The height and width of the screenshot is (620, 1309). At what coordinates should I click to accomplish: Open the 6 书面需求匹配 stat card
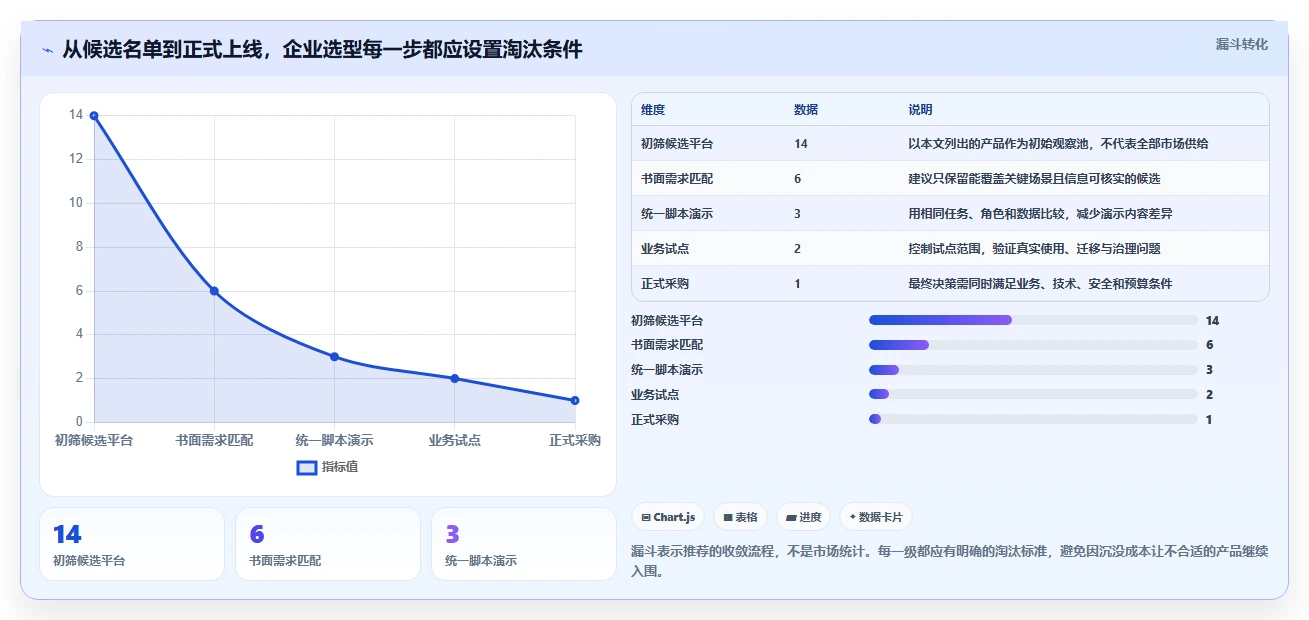click(x=328, y=544)
